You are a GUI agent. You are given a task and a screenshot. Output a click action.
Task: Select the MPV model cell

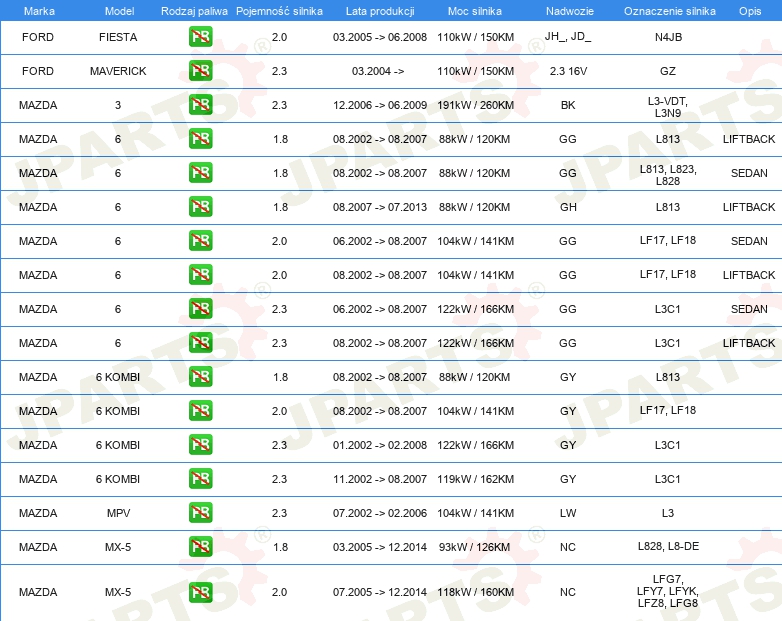[x=118, y=513]
